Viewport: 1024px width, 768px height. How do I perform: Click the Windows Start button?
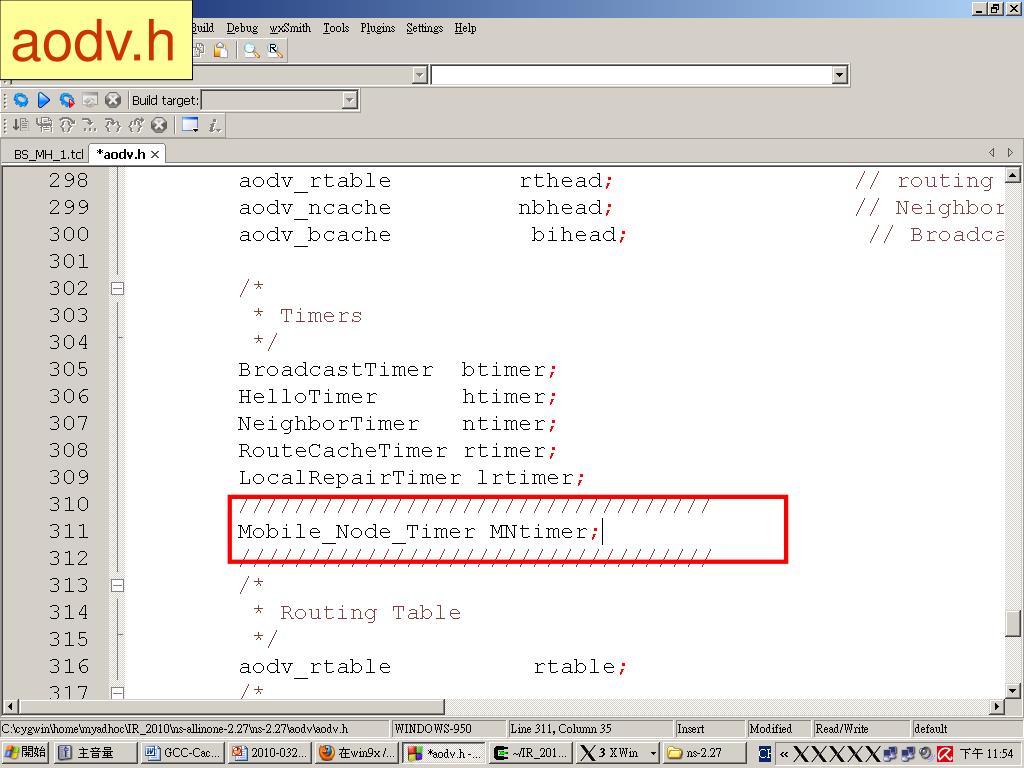pyautogui.click(x=25, y=753)
